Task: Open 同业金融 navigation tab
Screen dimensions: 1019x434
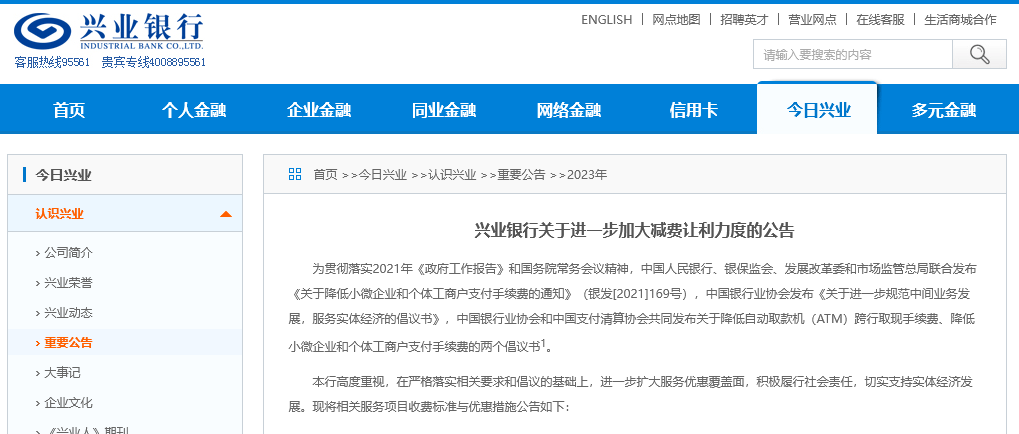Action: pos(444,110)
